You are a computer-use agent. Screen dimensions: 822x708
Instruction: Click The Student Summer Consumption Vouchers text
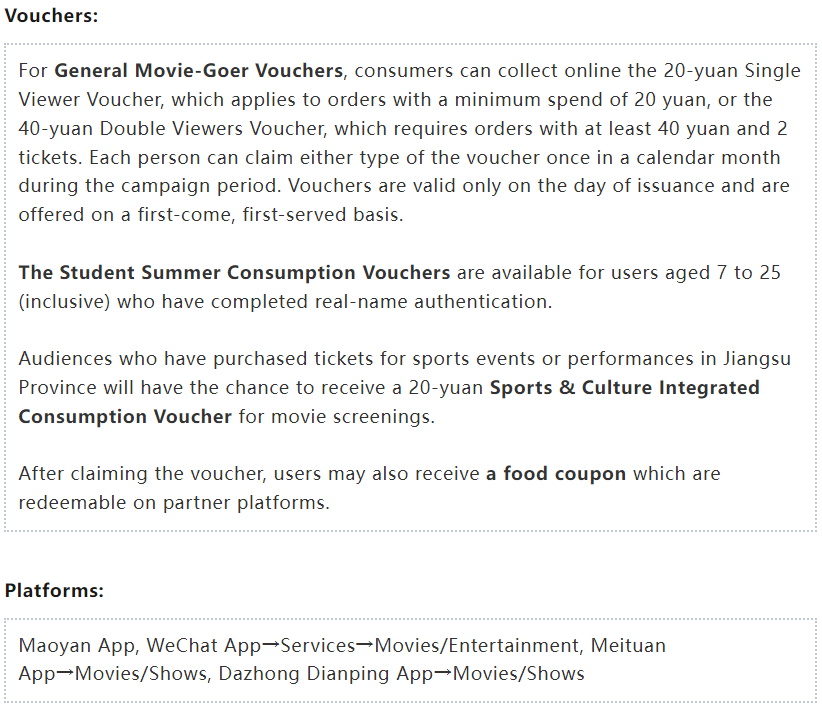pyautogui.click(x=234, y=273)
